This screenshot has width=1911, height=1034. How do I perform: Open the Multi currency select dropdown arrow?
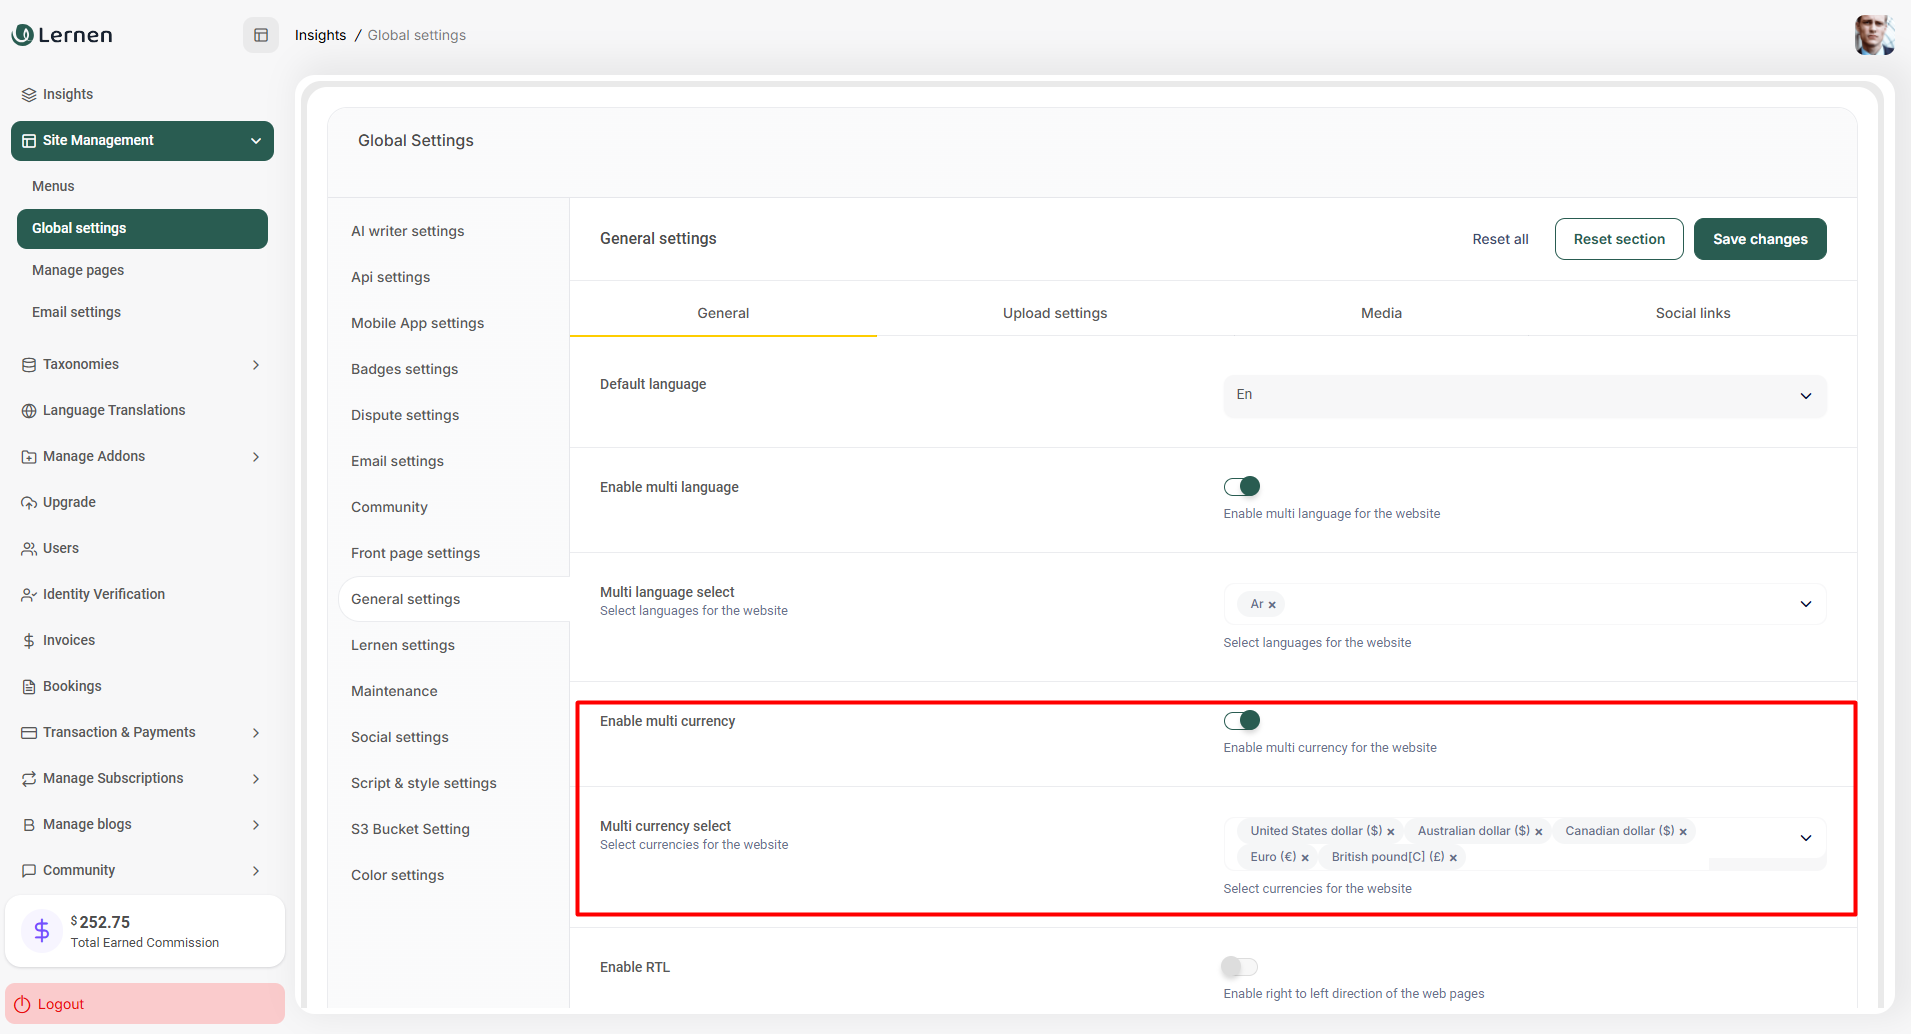(x=1805, y=838)
